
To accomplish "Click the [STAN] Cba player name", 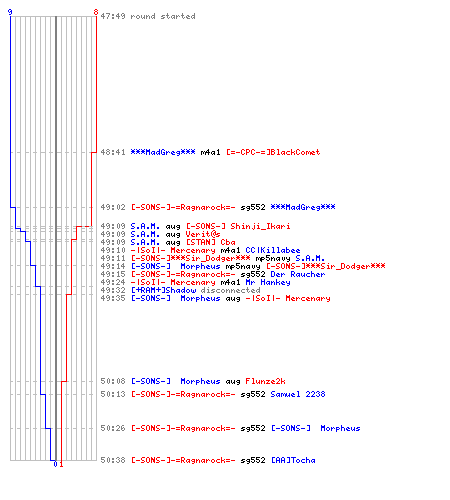I will (x=211, y=242).
